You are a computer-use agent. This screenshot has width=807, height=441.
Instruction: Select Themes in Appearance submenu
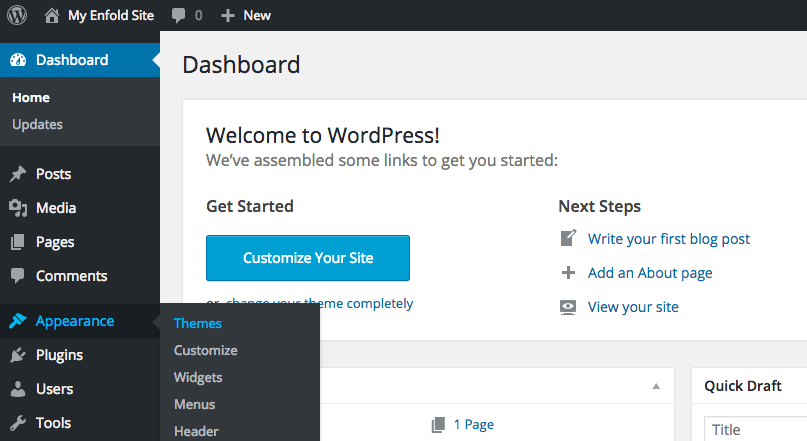pyautogui.click(x=198, y=323)
